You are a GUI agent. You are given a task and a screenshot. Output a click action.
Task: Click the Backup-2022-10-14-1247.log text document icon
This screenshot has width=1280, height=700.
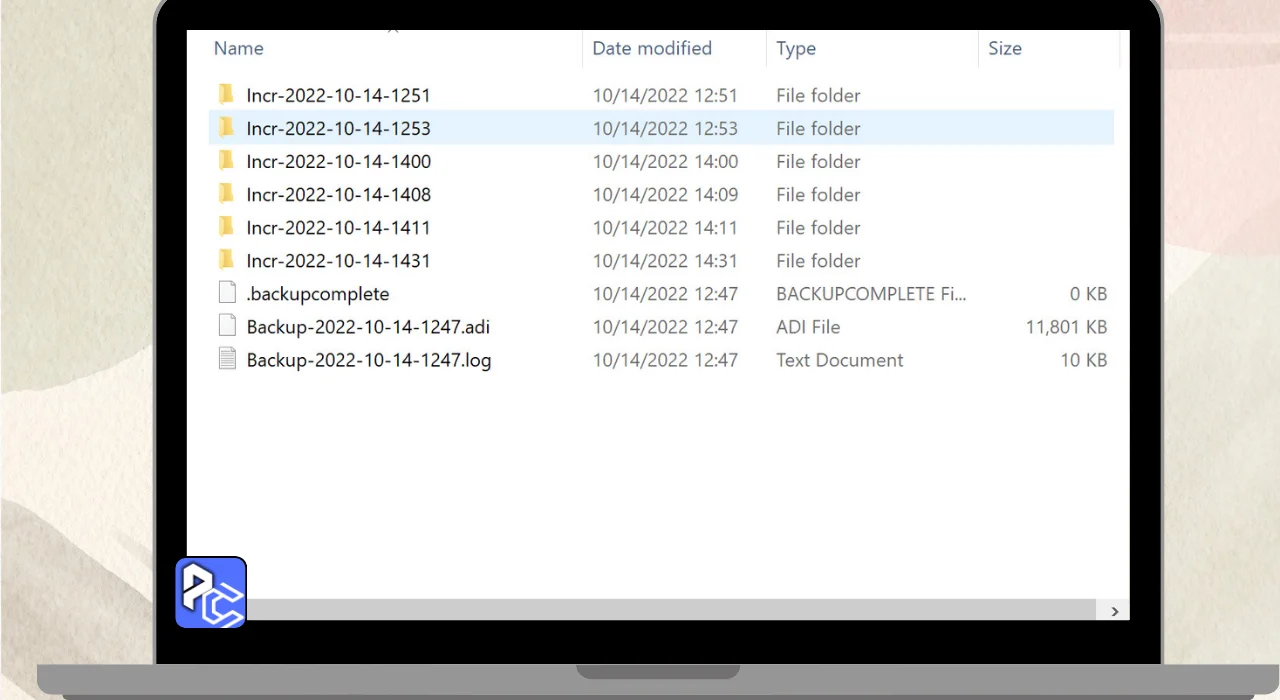(227, 359)
